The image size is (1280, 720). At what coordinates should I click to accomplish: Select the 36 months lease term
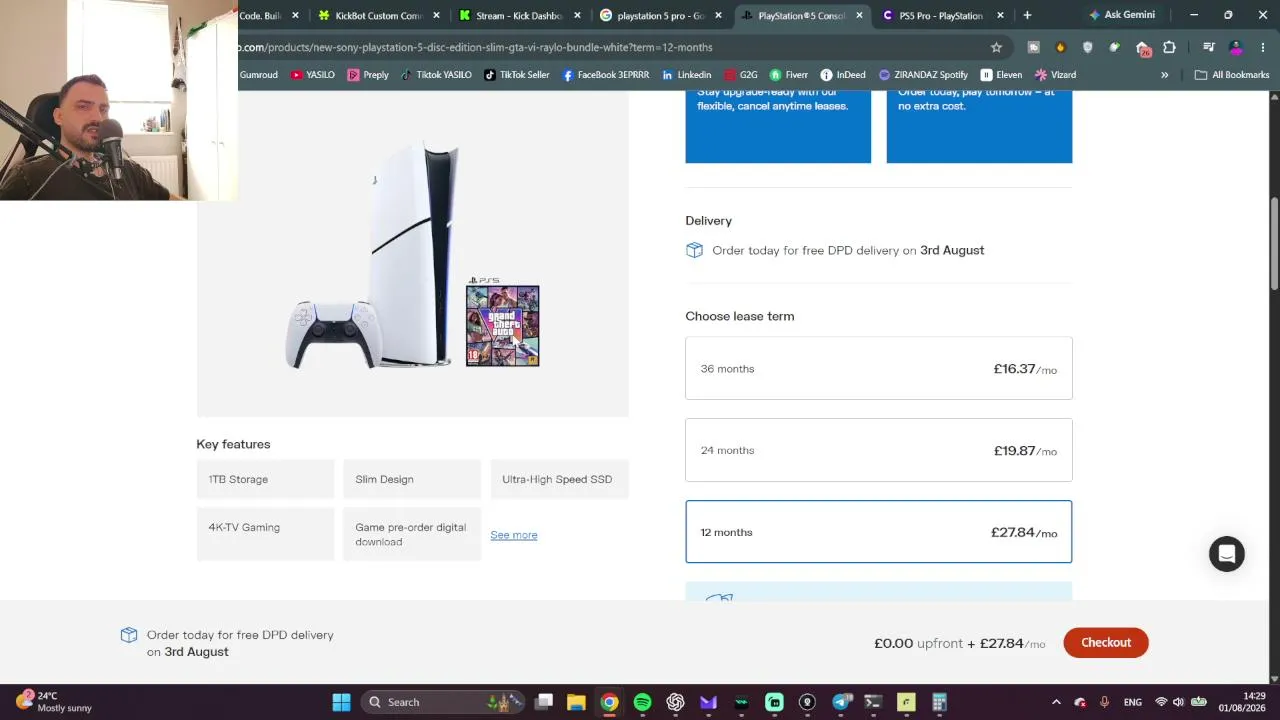tap(878, 369)
